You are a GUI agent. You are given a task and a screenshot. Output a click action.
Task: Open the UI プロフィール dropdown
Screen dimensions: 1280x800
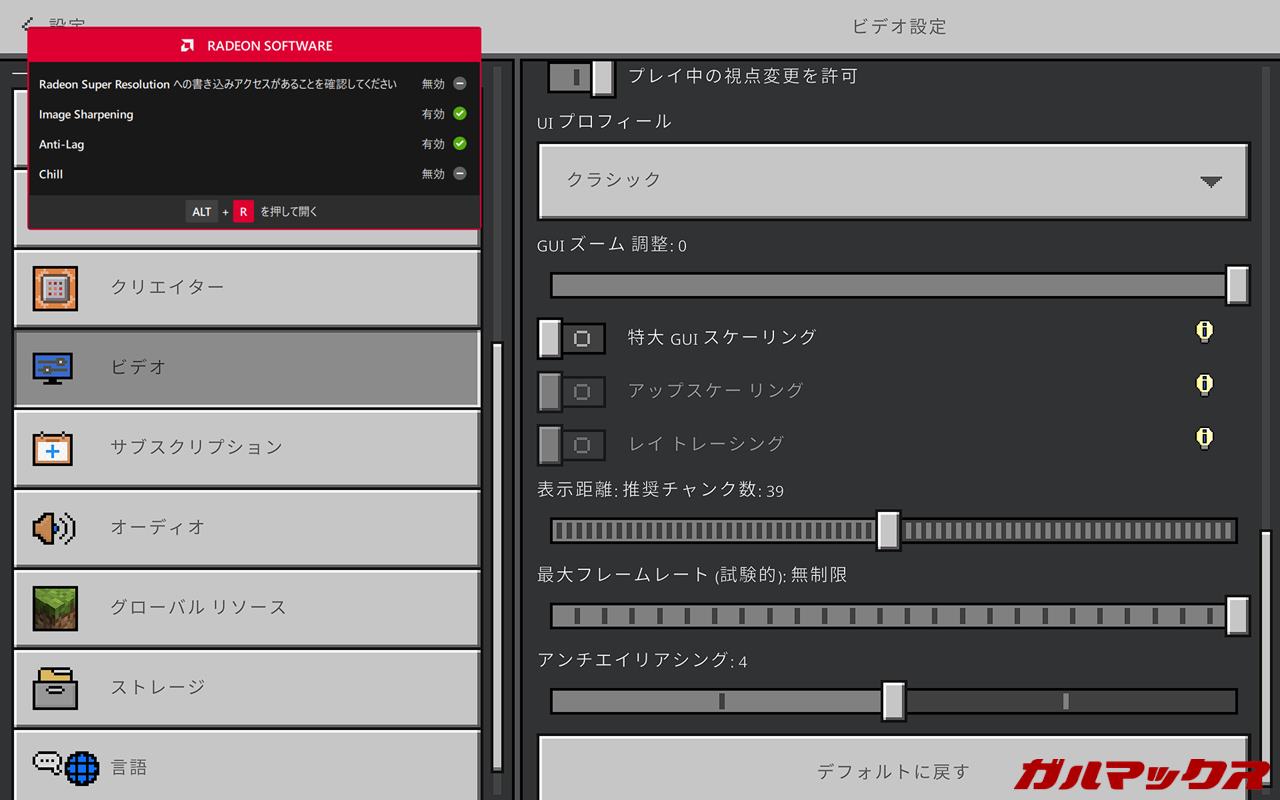click(893, 181)
